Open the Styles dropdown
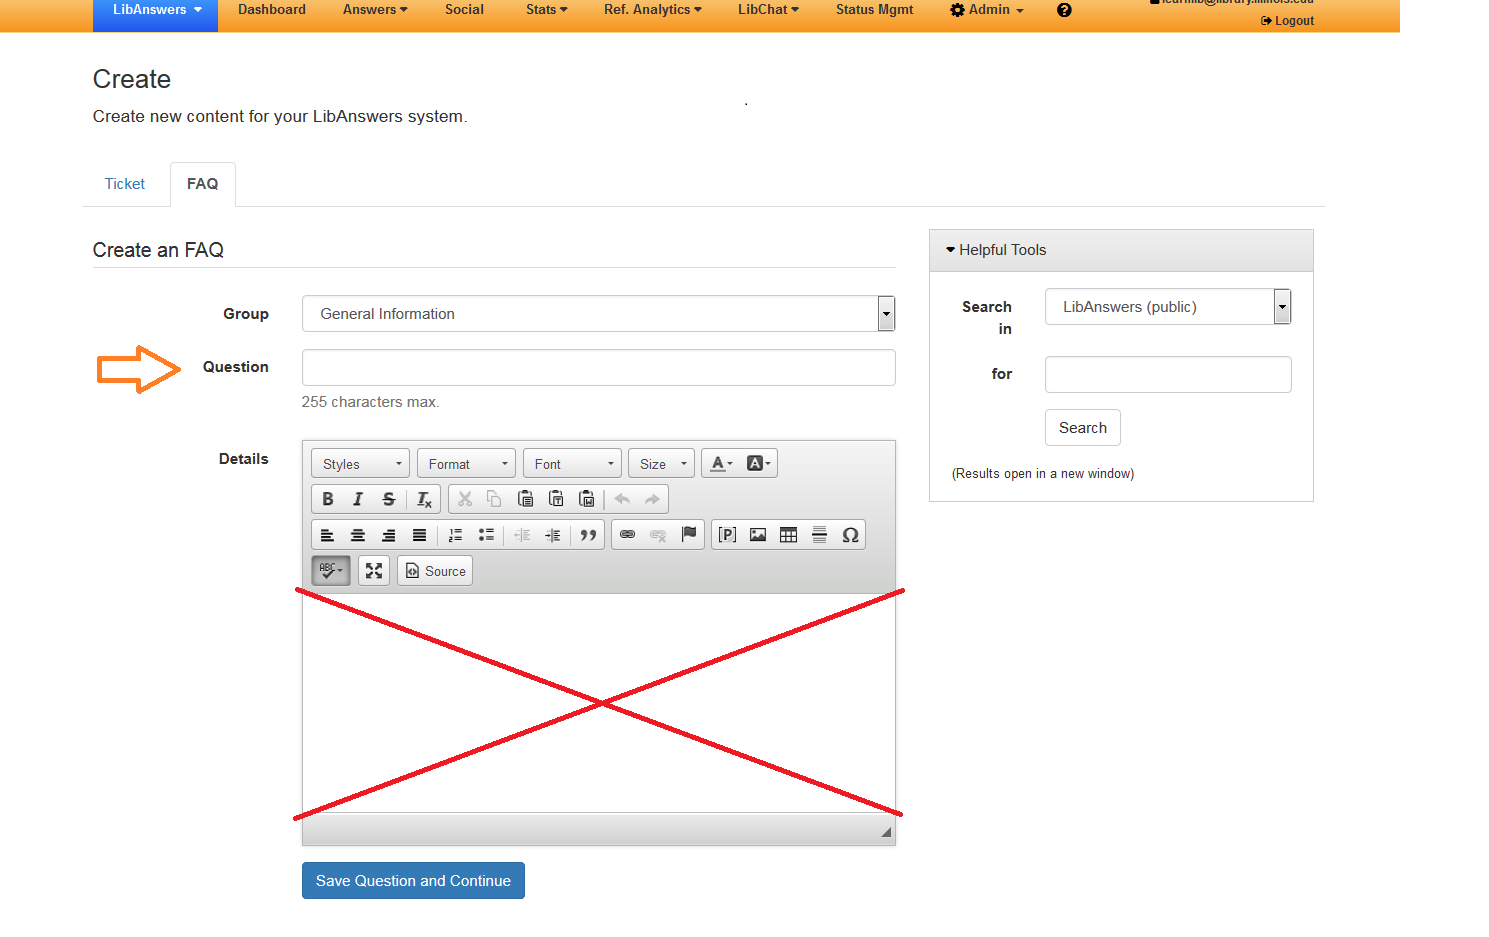The image size is (1489, 937). click(361, 464)
